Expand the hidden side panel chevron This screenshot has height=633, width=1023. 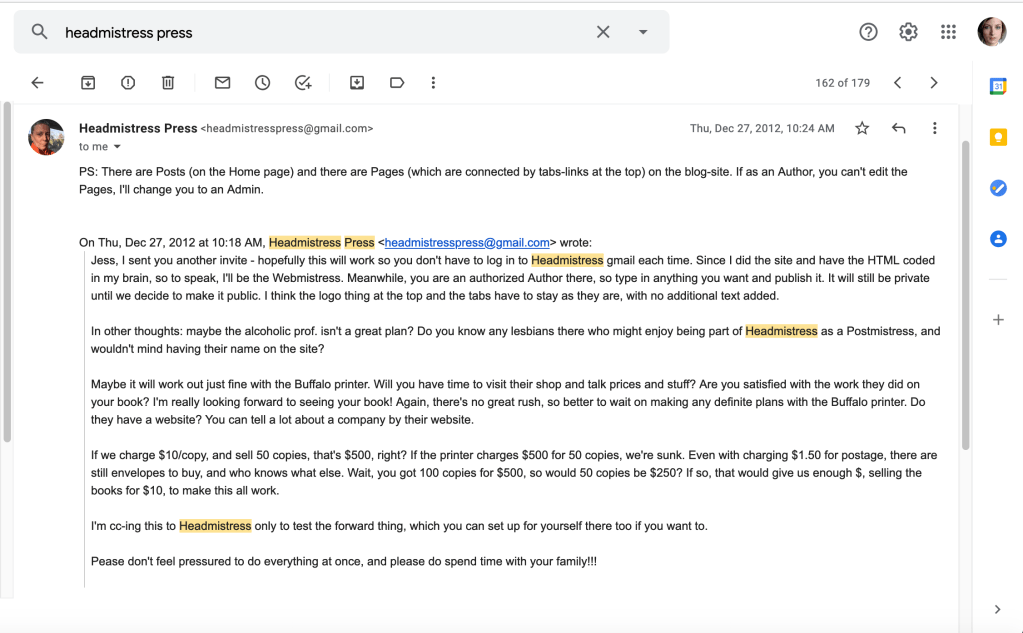pyautogui.click(x=997, y=609)
